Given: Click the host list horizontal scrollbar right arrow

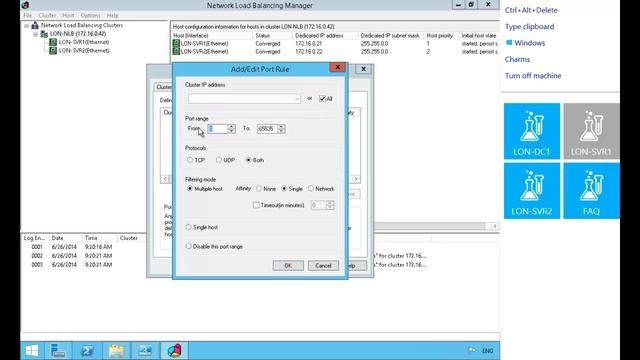Looking at the screenshot, I should click(495, 226).
